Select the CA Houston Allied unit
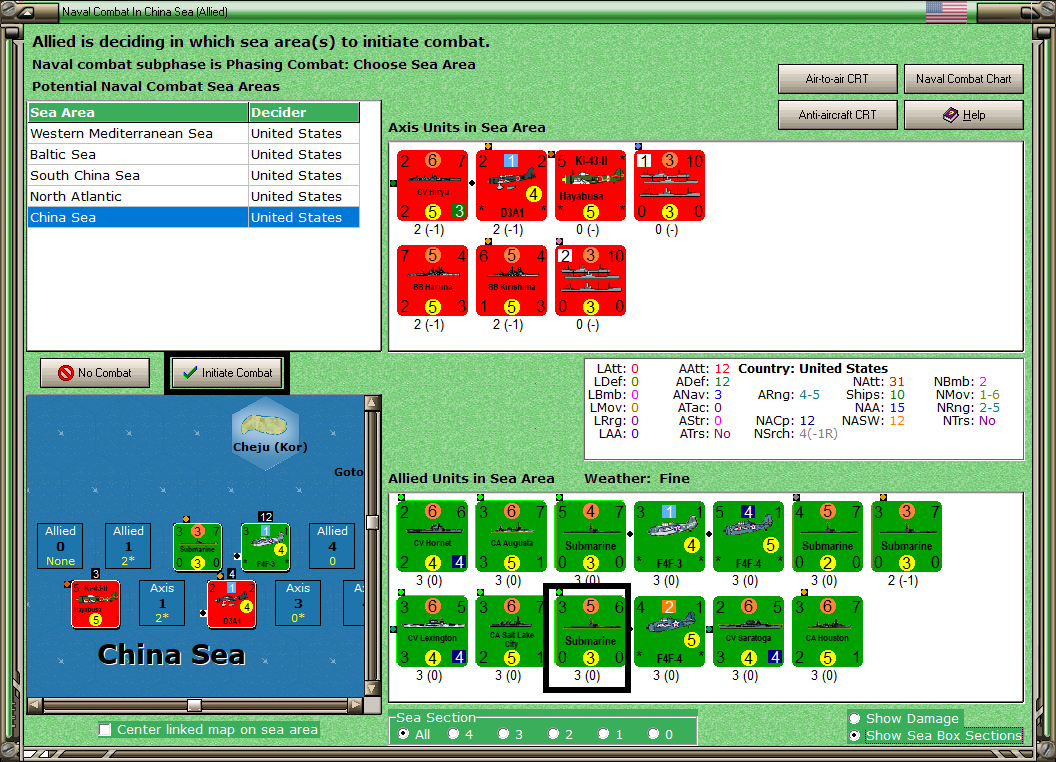 coord(828,631)
